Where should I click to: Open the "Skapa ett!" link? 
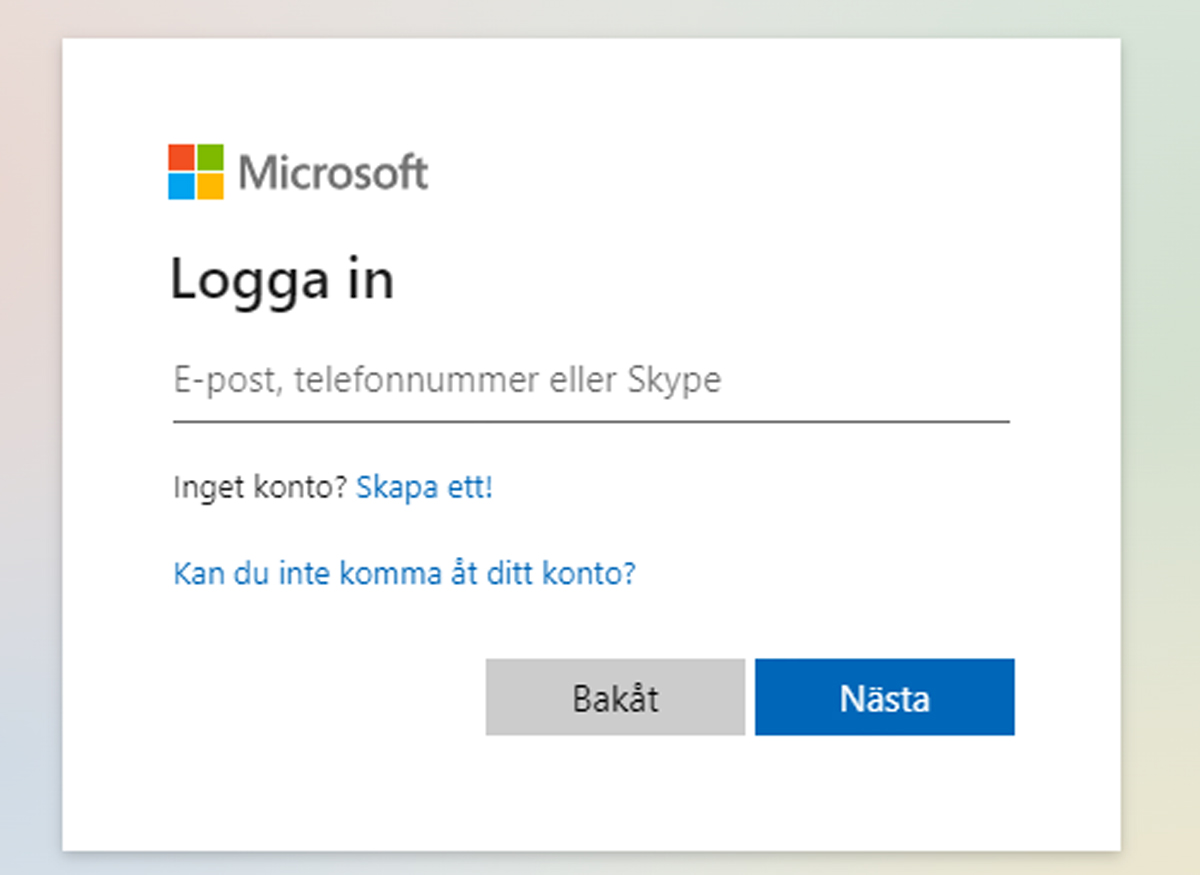click(x=425, y=488)
